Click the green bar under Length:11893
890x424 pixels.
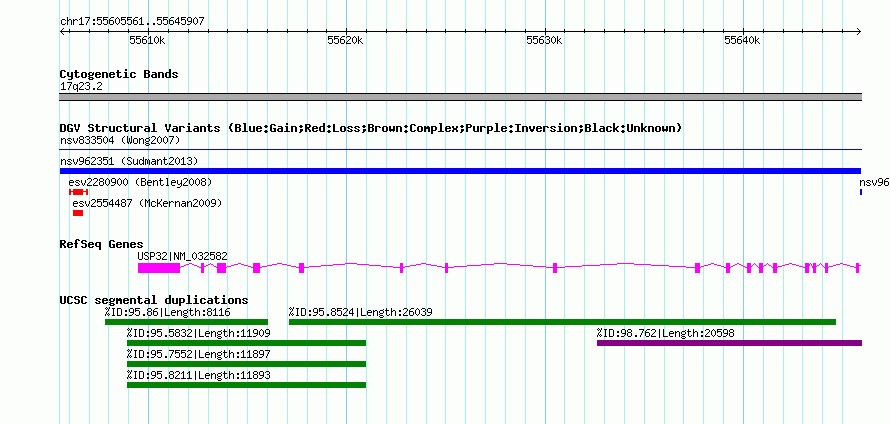246,385
